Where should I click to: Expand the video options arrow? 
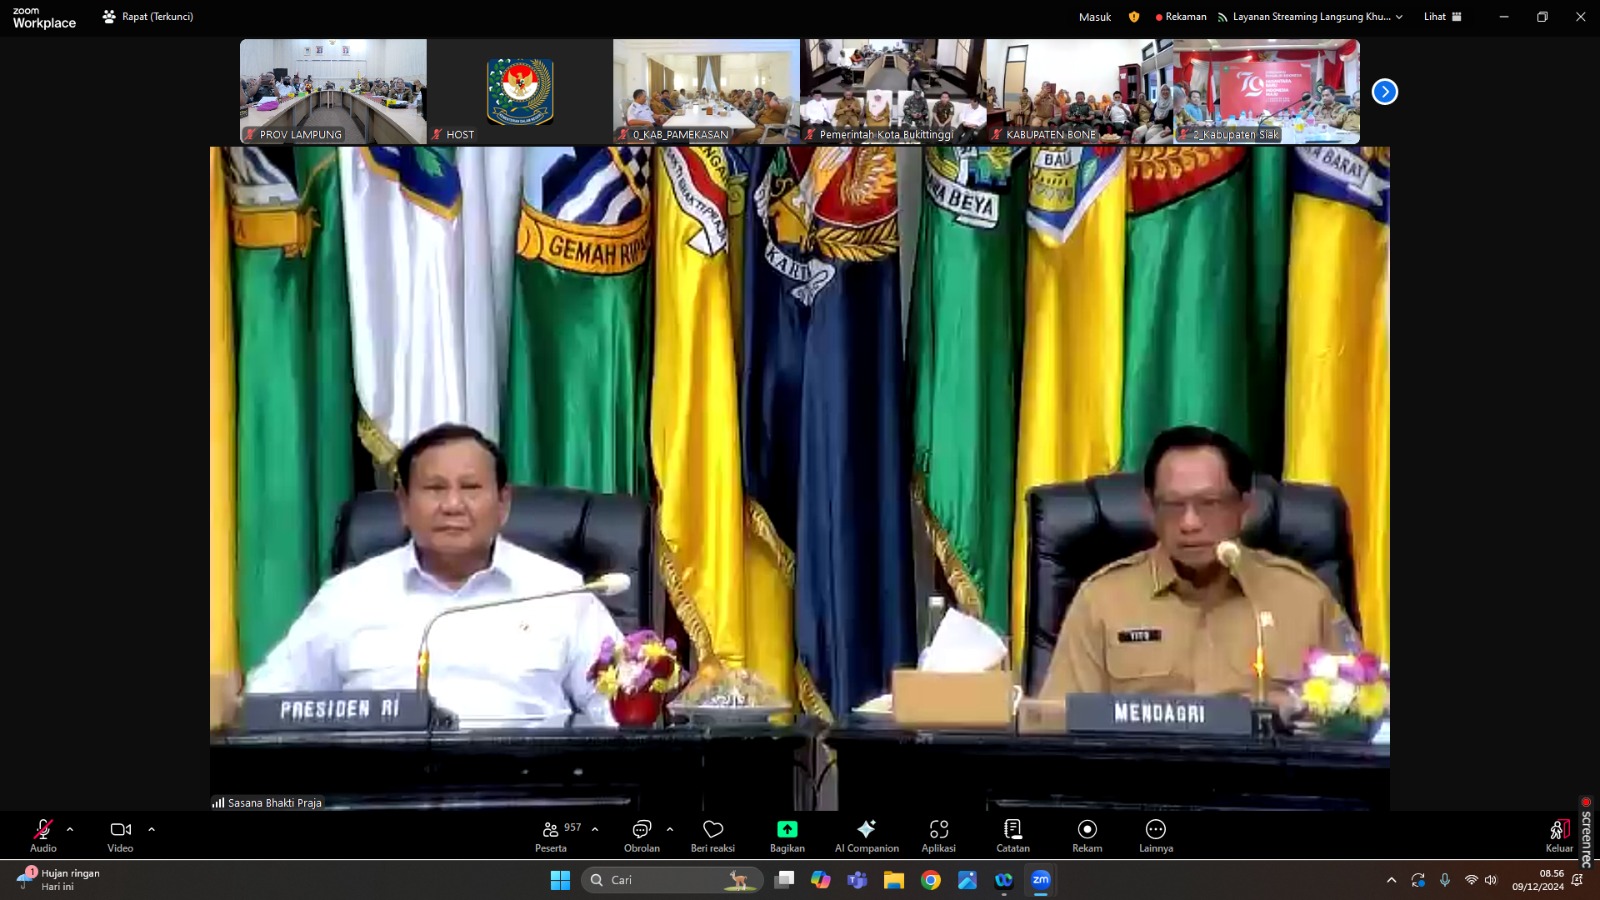click(x=152, y=829)
